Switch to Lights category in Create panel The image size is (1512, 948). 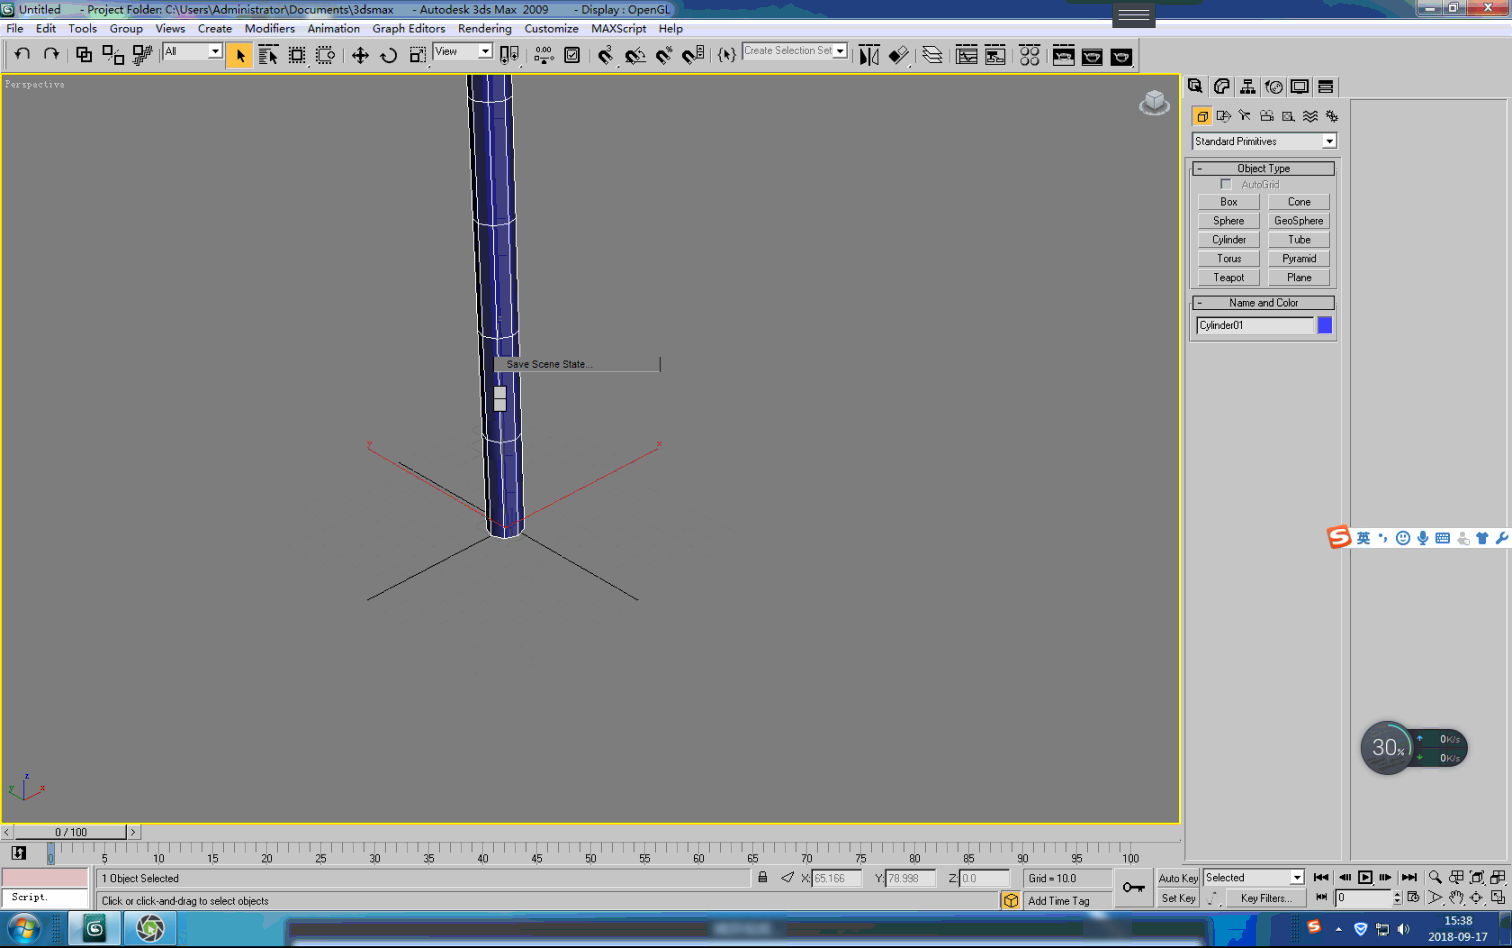coord(1245,116)
